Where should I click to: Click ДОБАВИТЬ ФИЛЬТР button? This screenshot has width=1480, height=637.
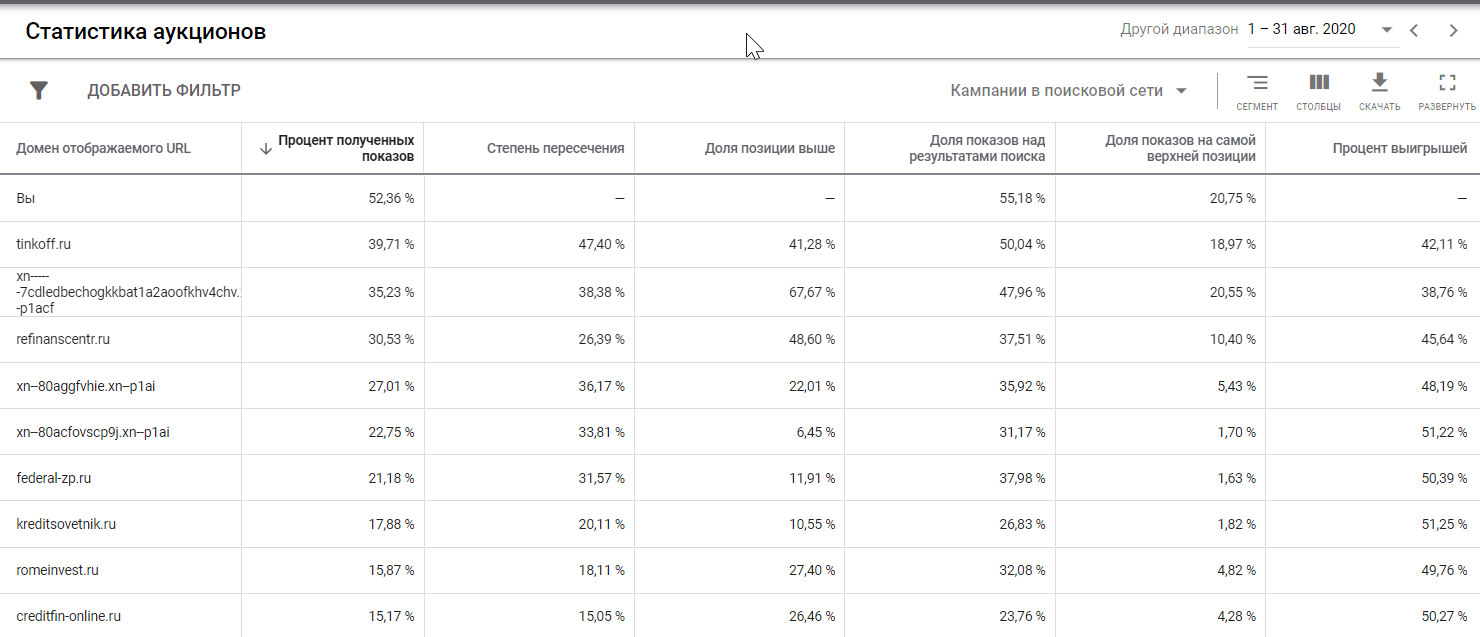(x=164, y=91)
